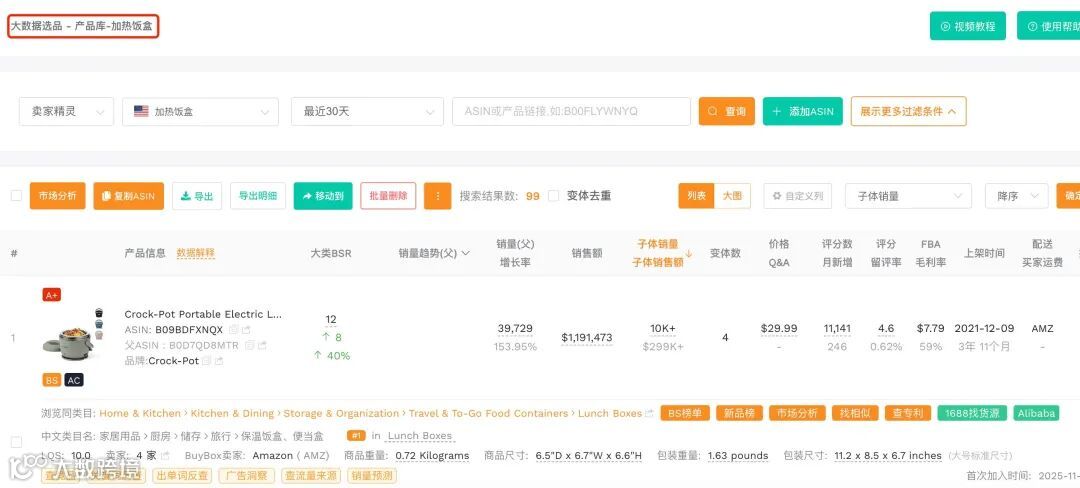Viewport: 1080px width, 488px height.
Task: Click the 导出明细 button
Action: [258, 195]
